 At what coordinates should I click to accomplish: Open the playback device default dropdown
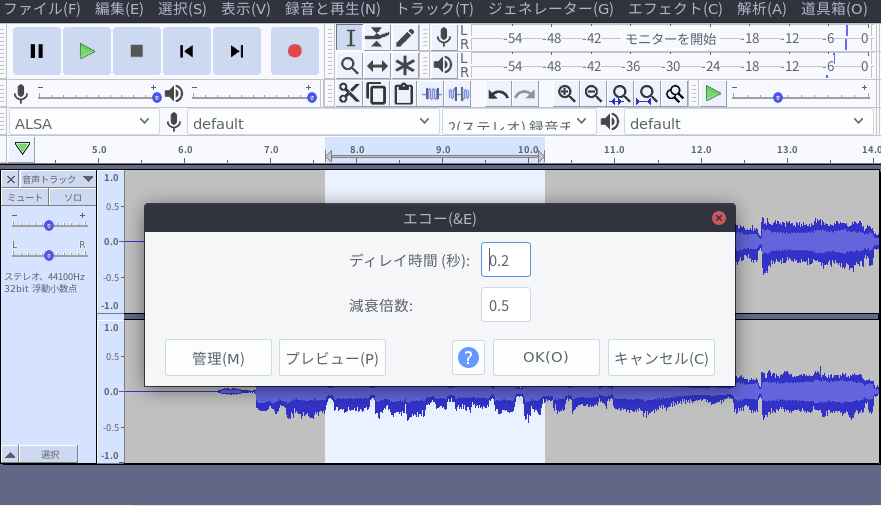click(748, 123)
